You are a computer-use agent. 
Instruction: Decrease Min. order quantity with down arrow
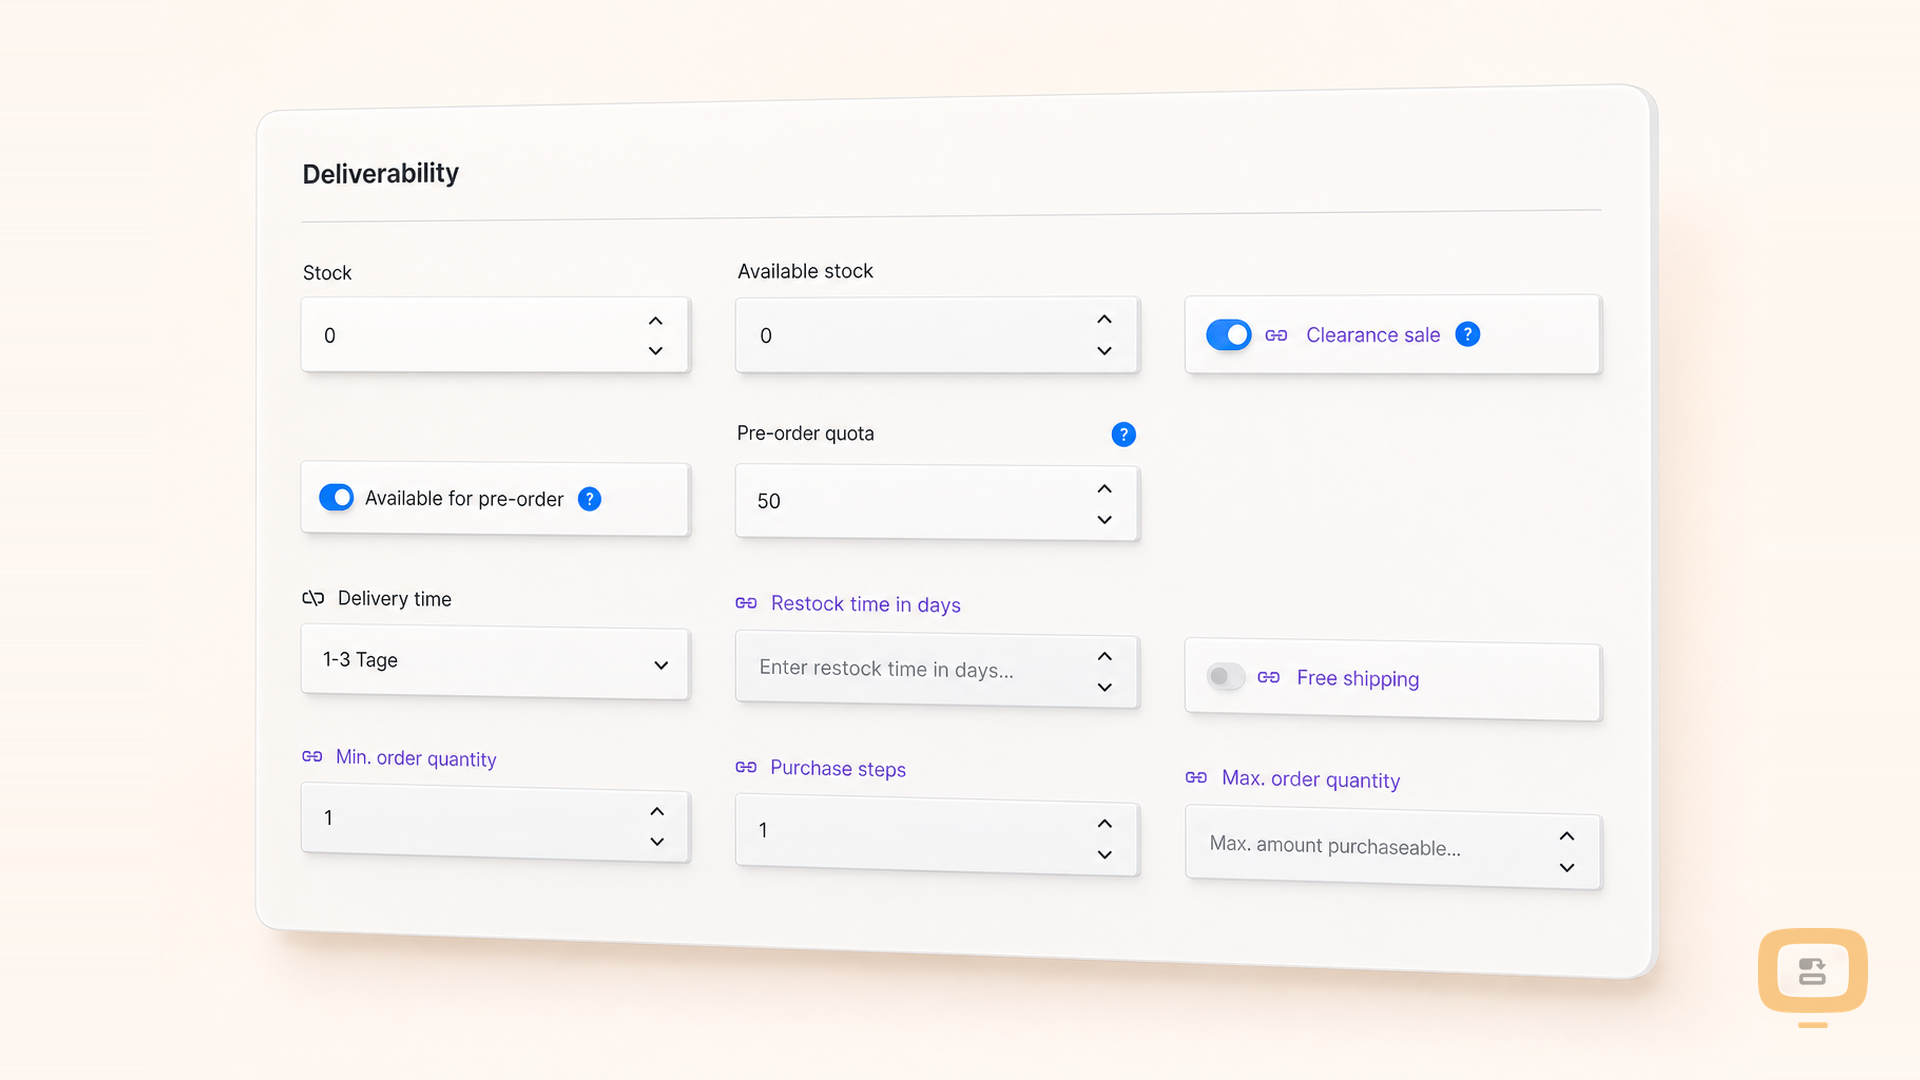(656, 842)
